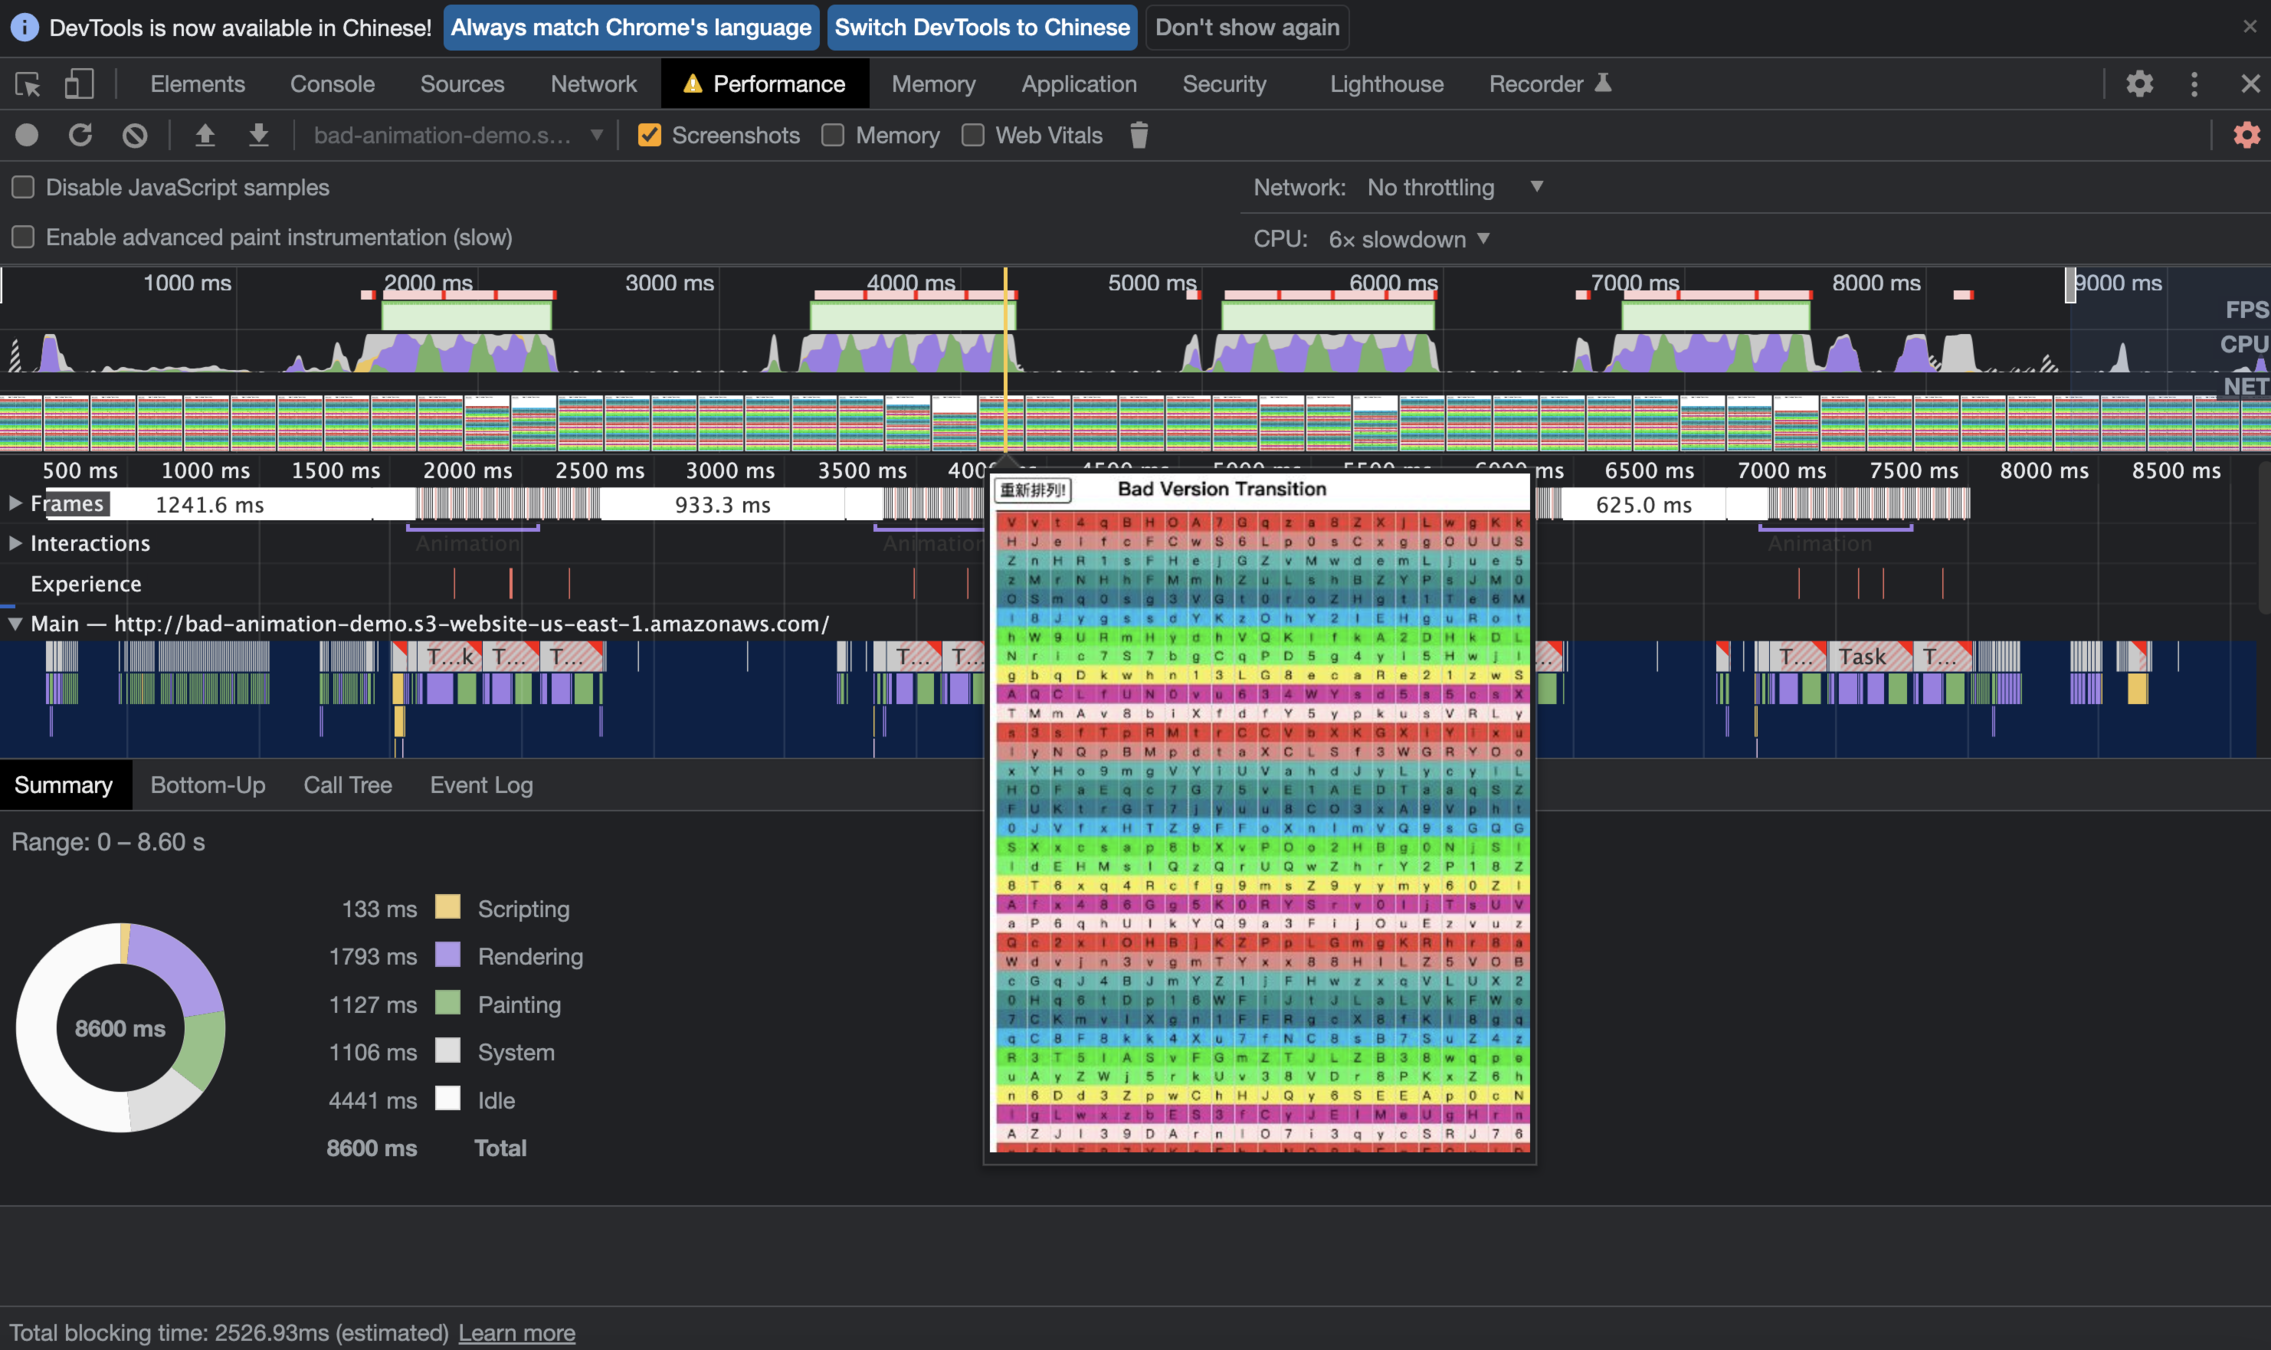Click the collect garbage trash icon
This screenshot has height=1350, width=2271.
pyautogui.click(x=1138, y=135)
